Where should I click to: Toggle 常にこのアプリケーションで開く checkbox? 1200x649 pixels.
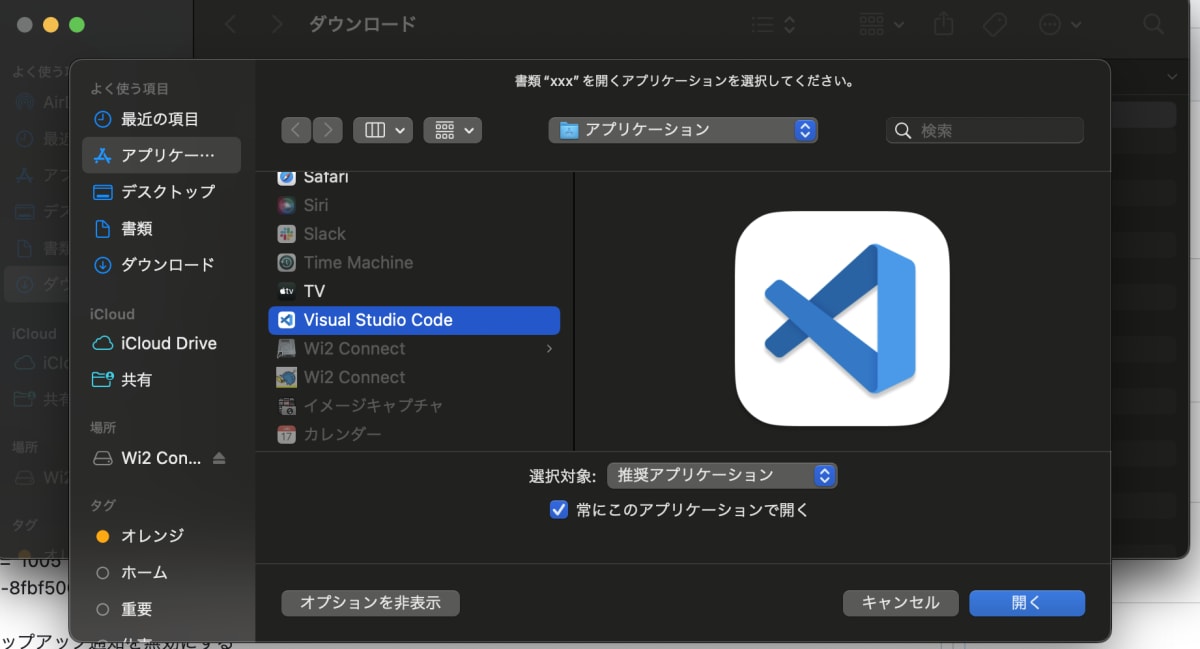[559, 510]
